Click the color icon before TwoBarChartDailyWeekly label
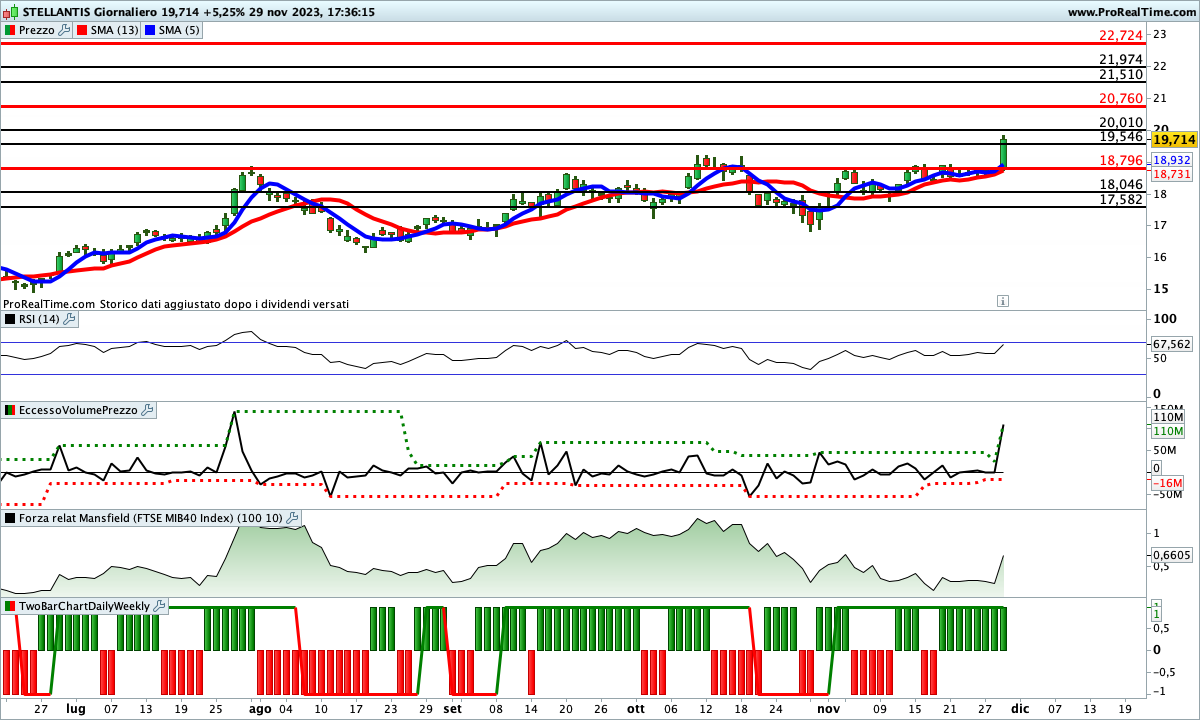This screenshot has height=720, width=1200. pos(10,606)
